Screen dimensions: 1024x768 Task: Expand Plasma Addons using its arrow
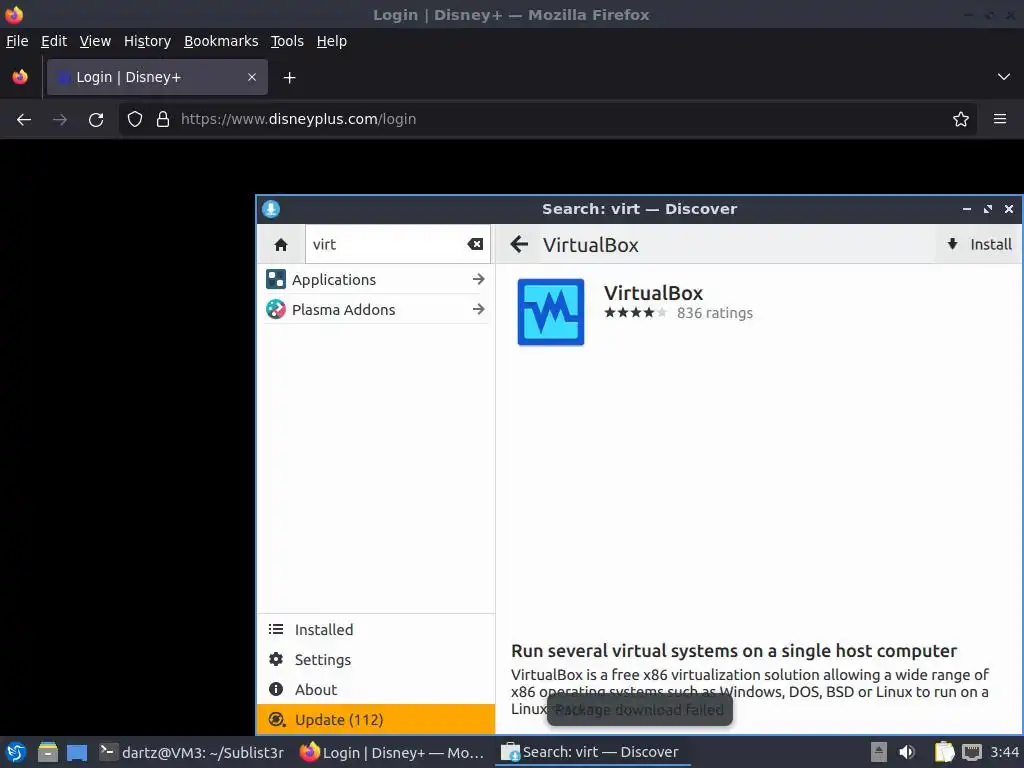479,310
